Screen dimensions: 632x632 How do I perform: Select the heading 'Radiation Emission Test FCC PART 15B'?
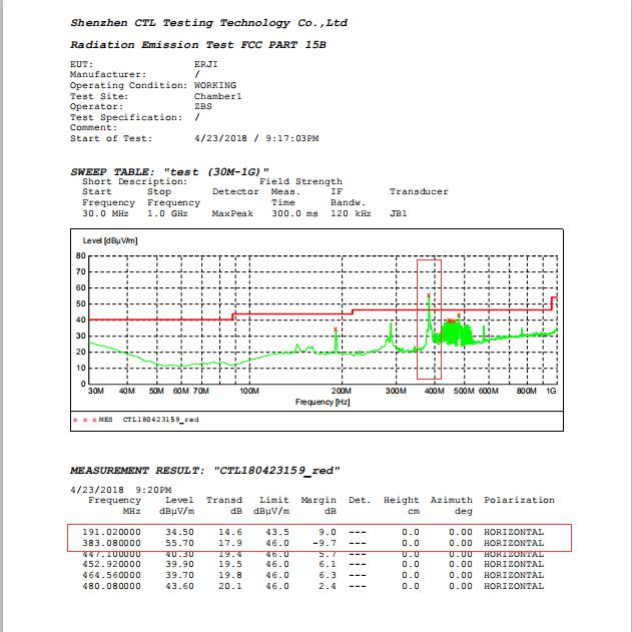(x=198, y=45)
